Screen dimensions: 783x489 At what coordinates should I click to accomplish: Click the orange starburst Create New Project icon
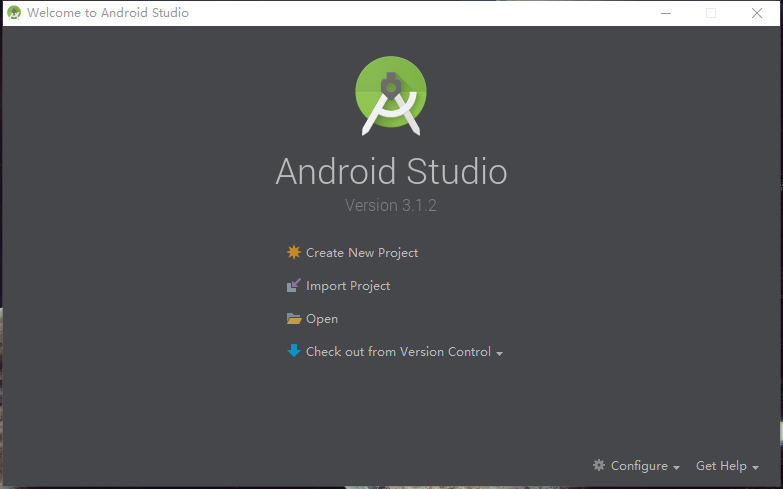294,252
